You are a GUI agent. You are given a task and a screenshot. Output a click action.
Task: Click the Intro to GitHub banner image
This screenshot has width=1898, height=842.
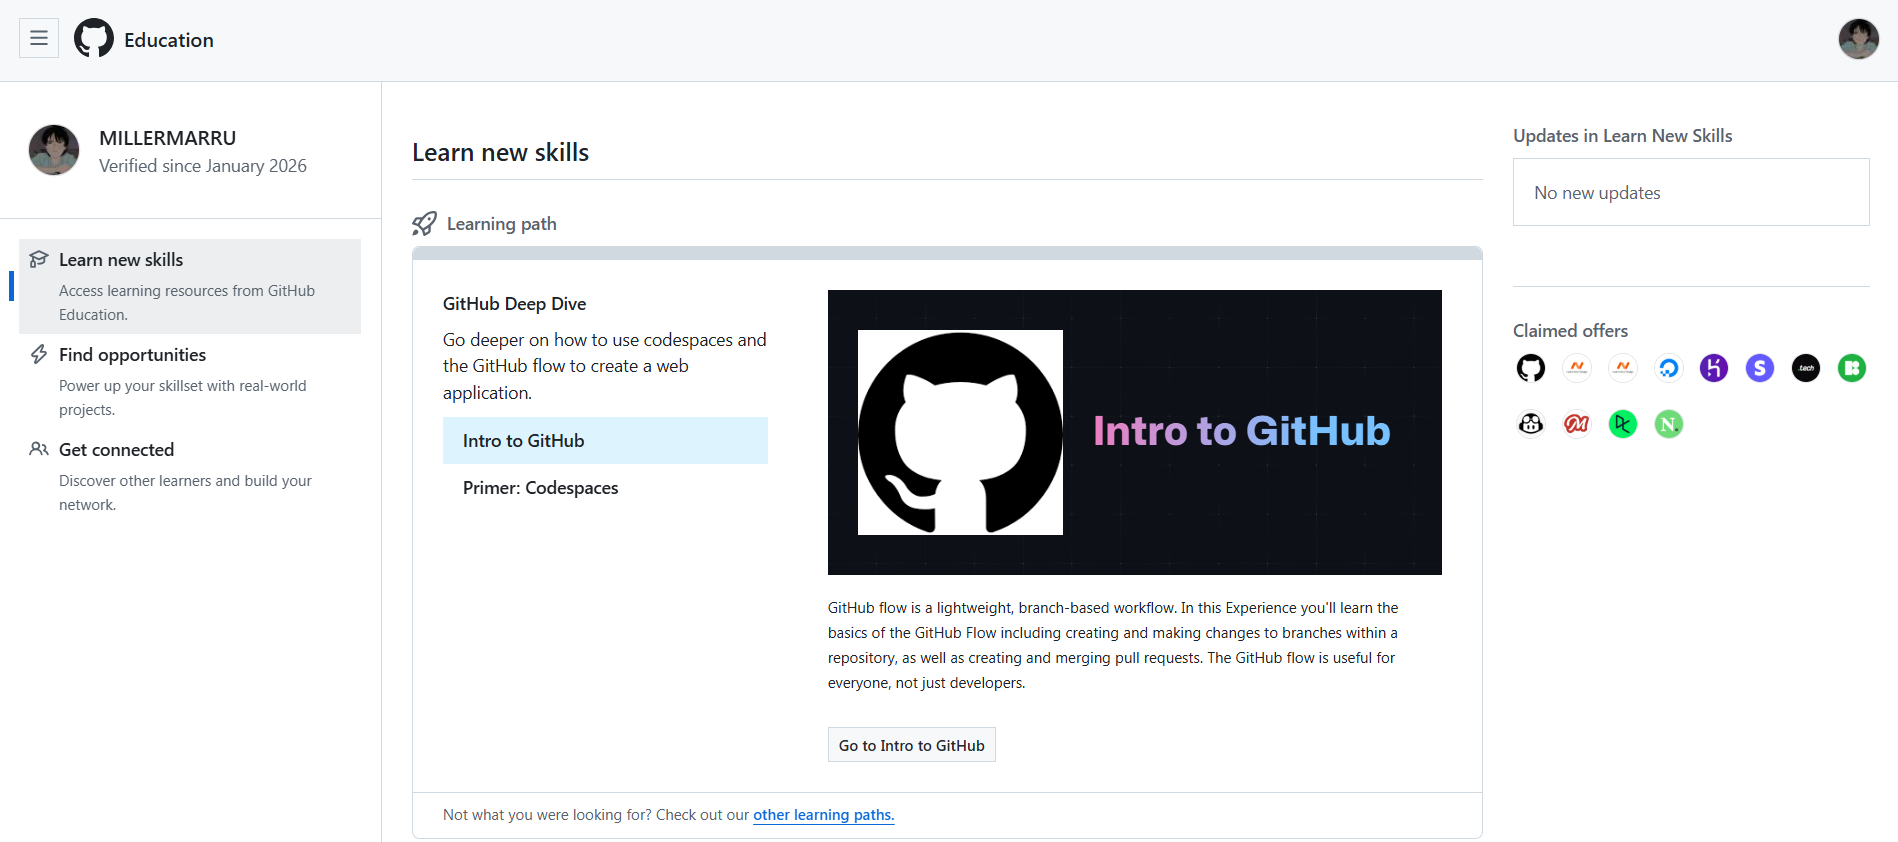(1134, 432)
